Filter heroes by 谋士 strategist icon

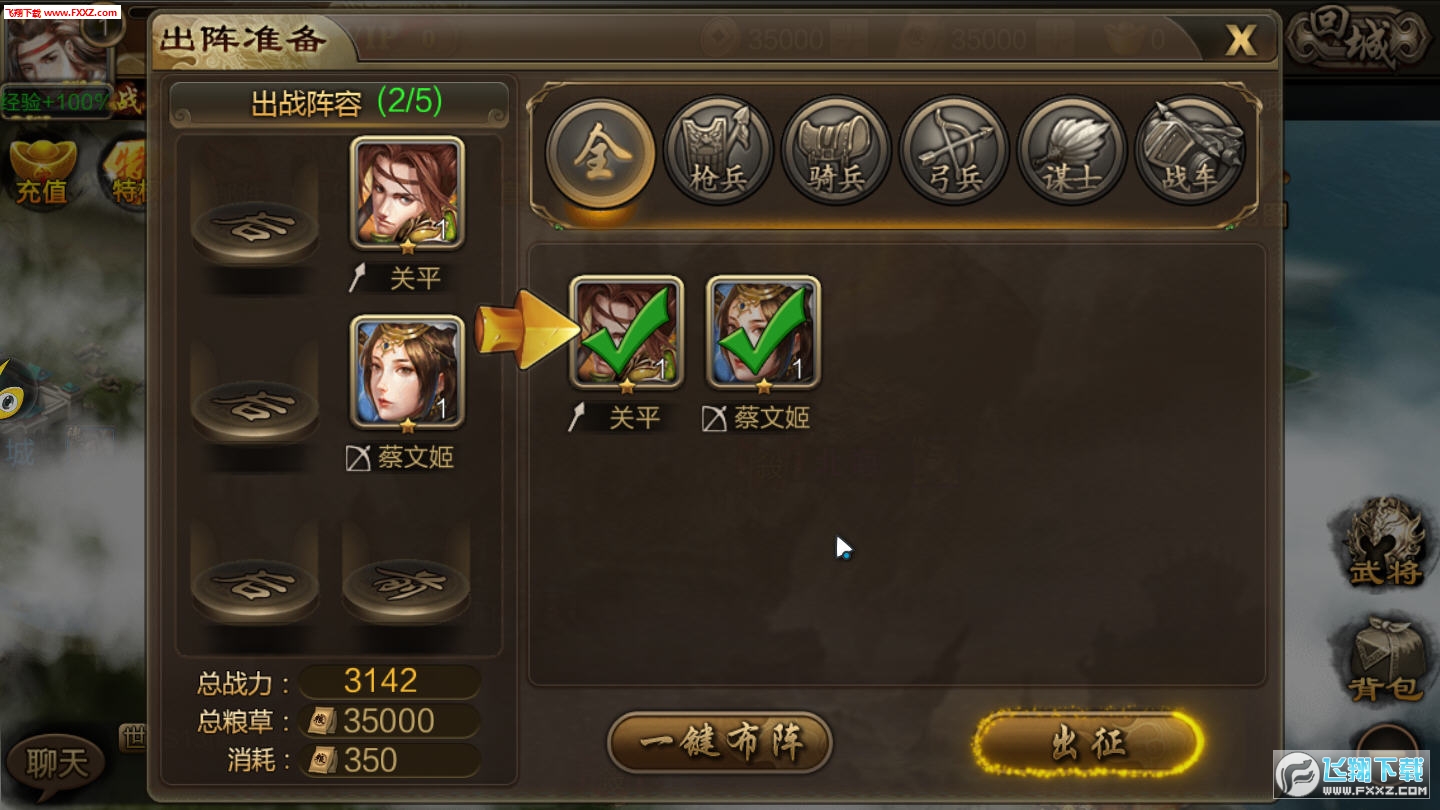coord(1073,150)
